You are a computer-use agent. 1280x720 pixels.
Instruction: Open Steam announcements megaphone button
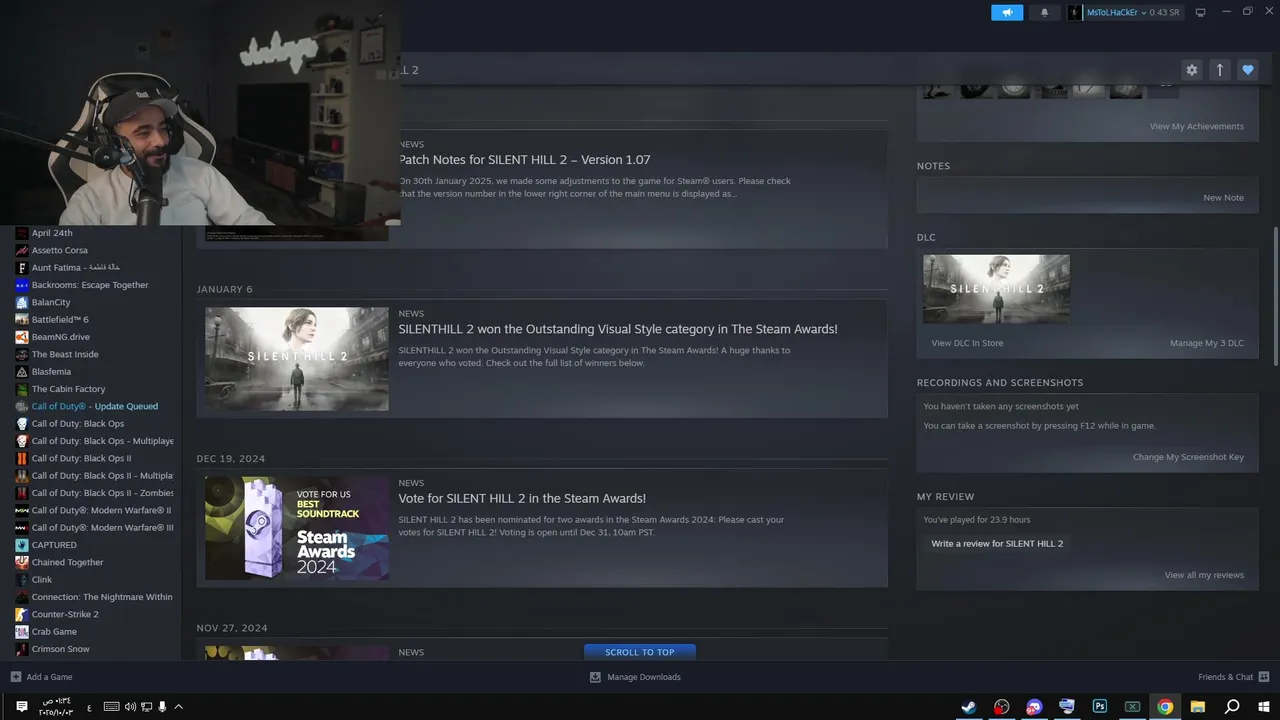(x=1007, y=12)
